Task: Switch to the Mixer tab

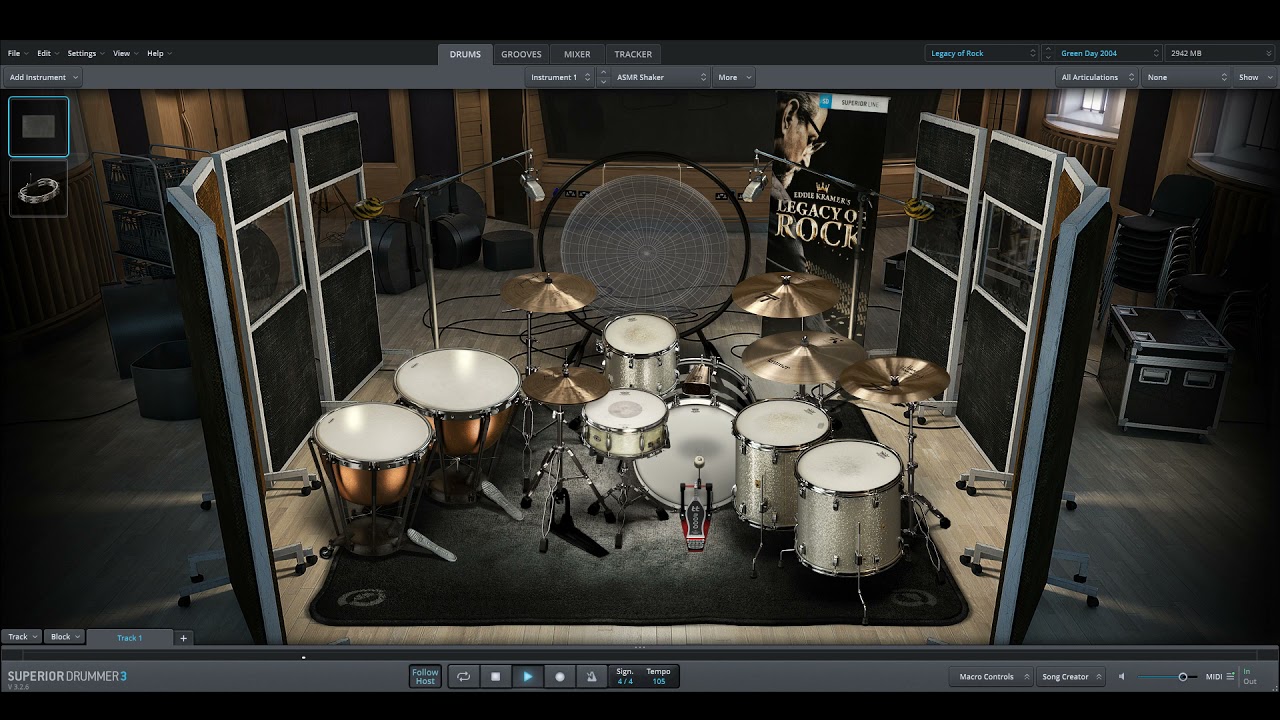Action: (x=577, y=54)
